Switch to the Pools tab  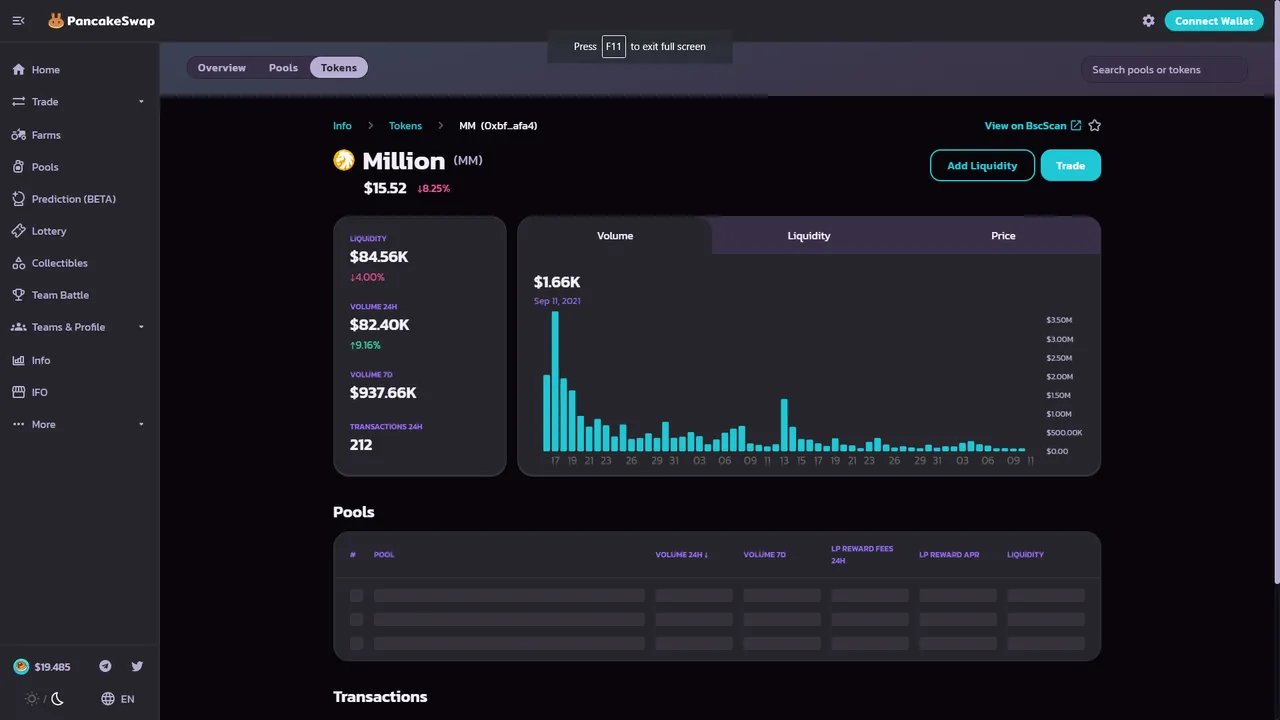pyautogui.click(x=283, y=68)
